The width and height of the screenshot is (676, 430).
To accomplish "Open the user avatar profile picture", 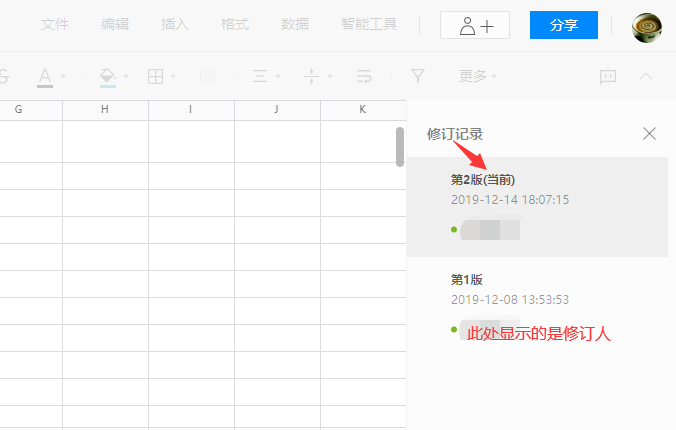I will pyautogui.click(x=646, y=28).
